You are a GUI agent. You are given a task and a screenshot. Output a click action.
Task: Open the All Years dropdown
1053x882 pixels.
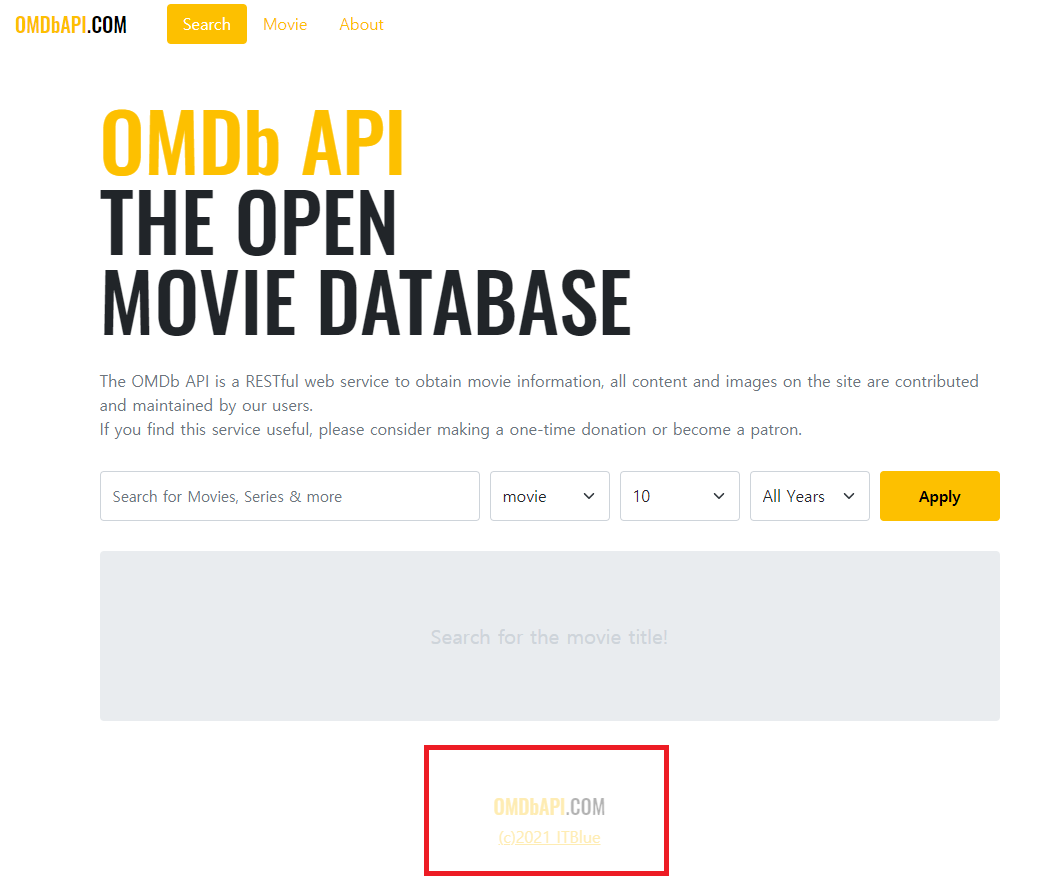[809, 496]
